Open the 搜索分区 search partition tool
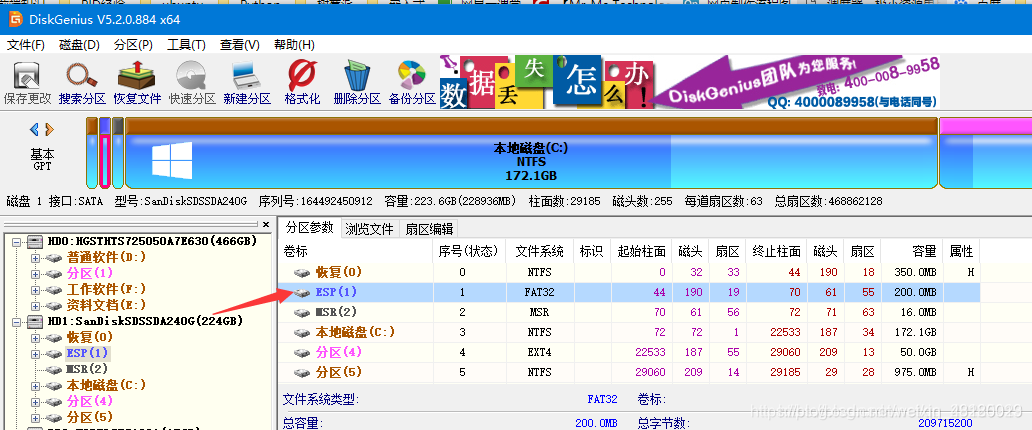The width and height of the screenshot is (1032, 430). pos(82,76)
